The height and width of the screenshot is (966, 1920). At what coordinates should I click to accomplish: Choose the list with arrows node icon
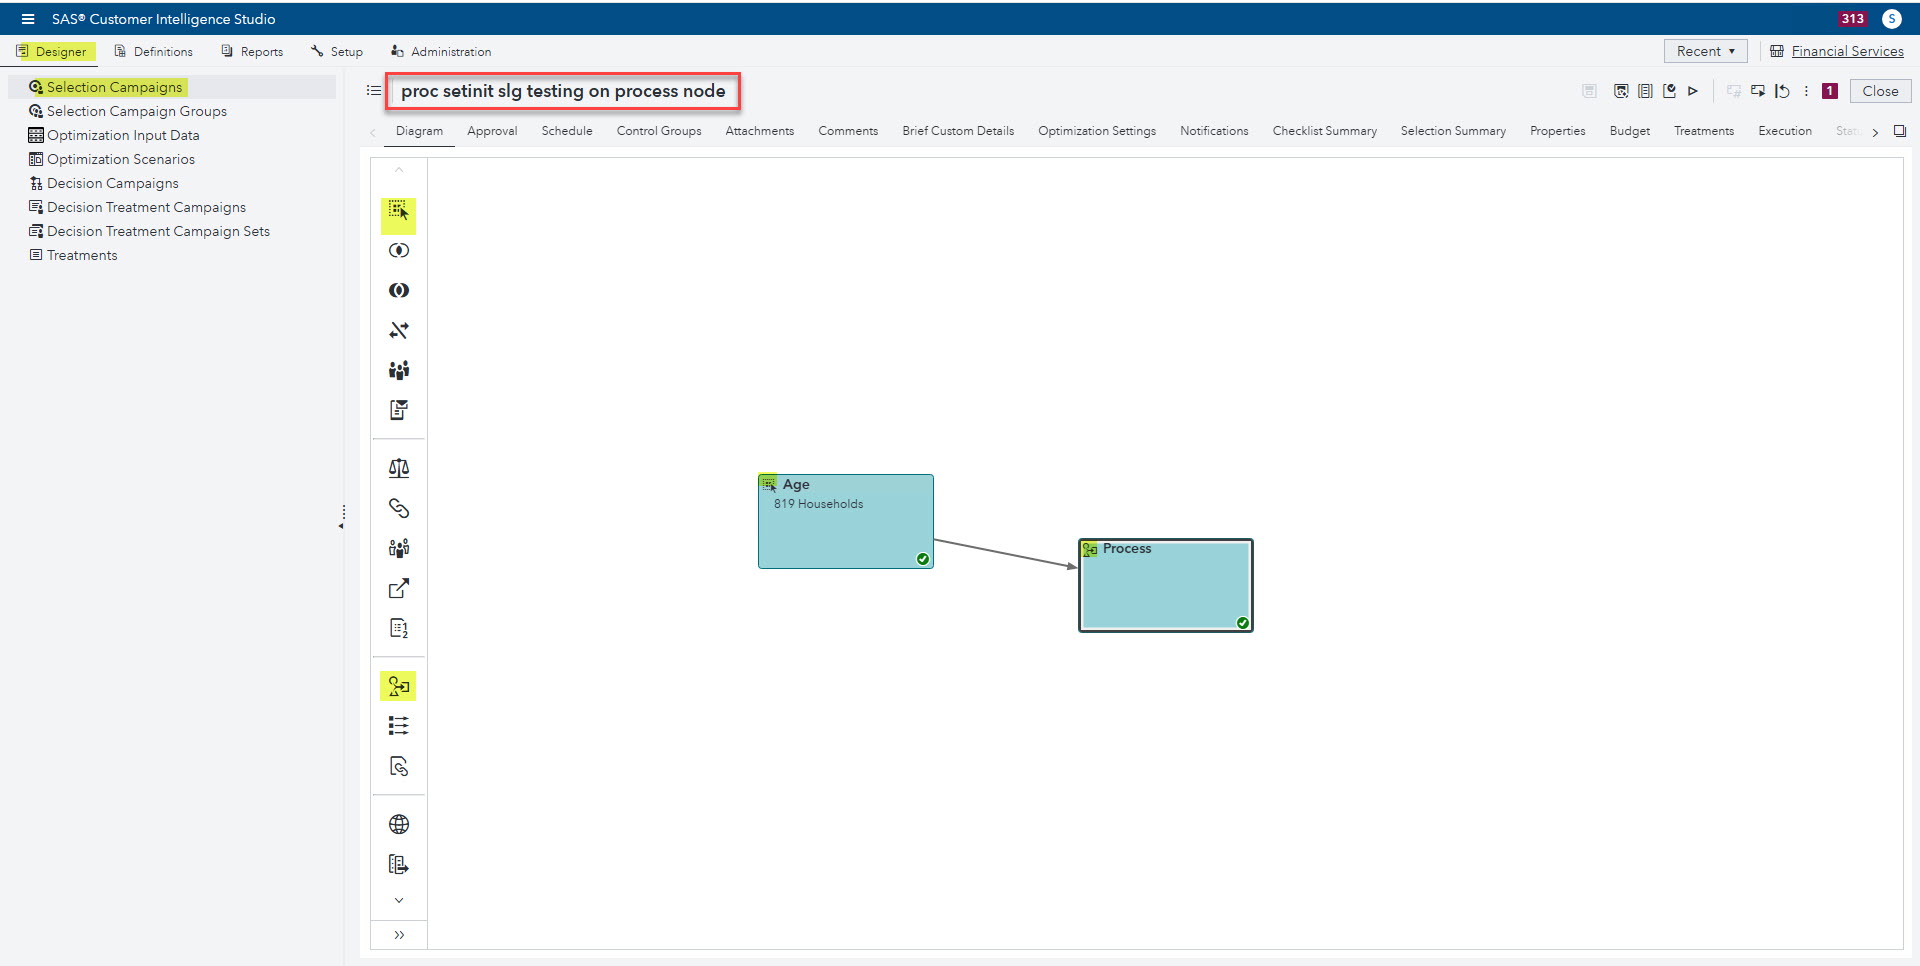(398, 726)
